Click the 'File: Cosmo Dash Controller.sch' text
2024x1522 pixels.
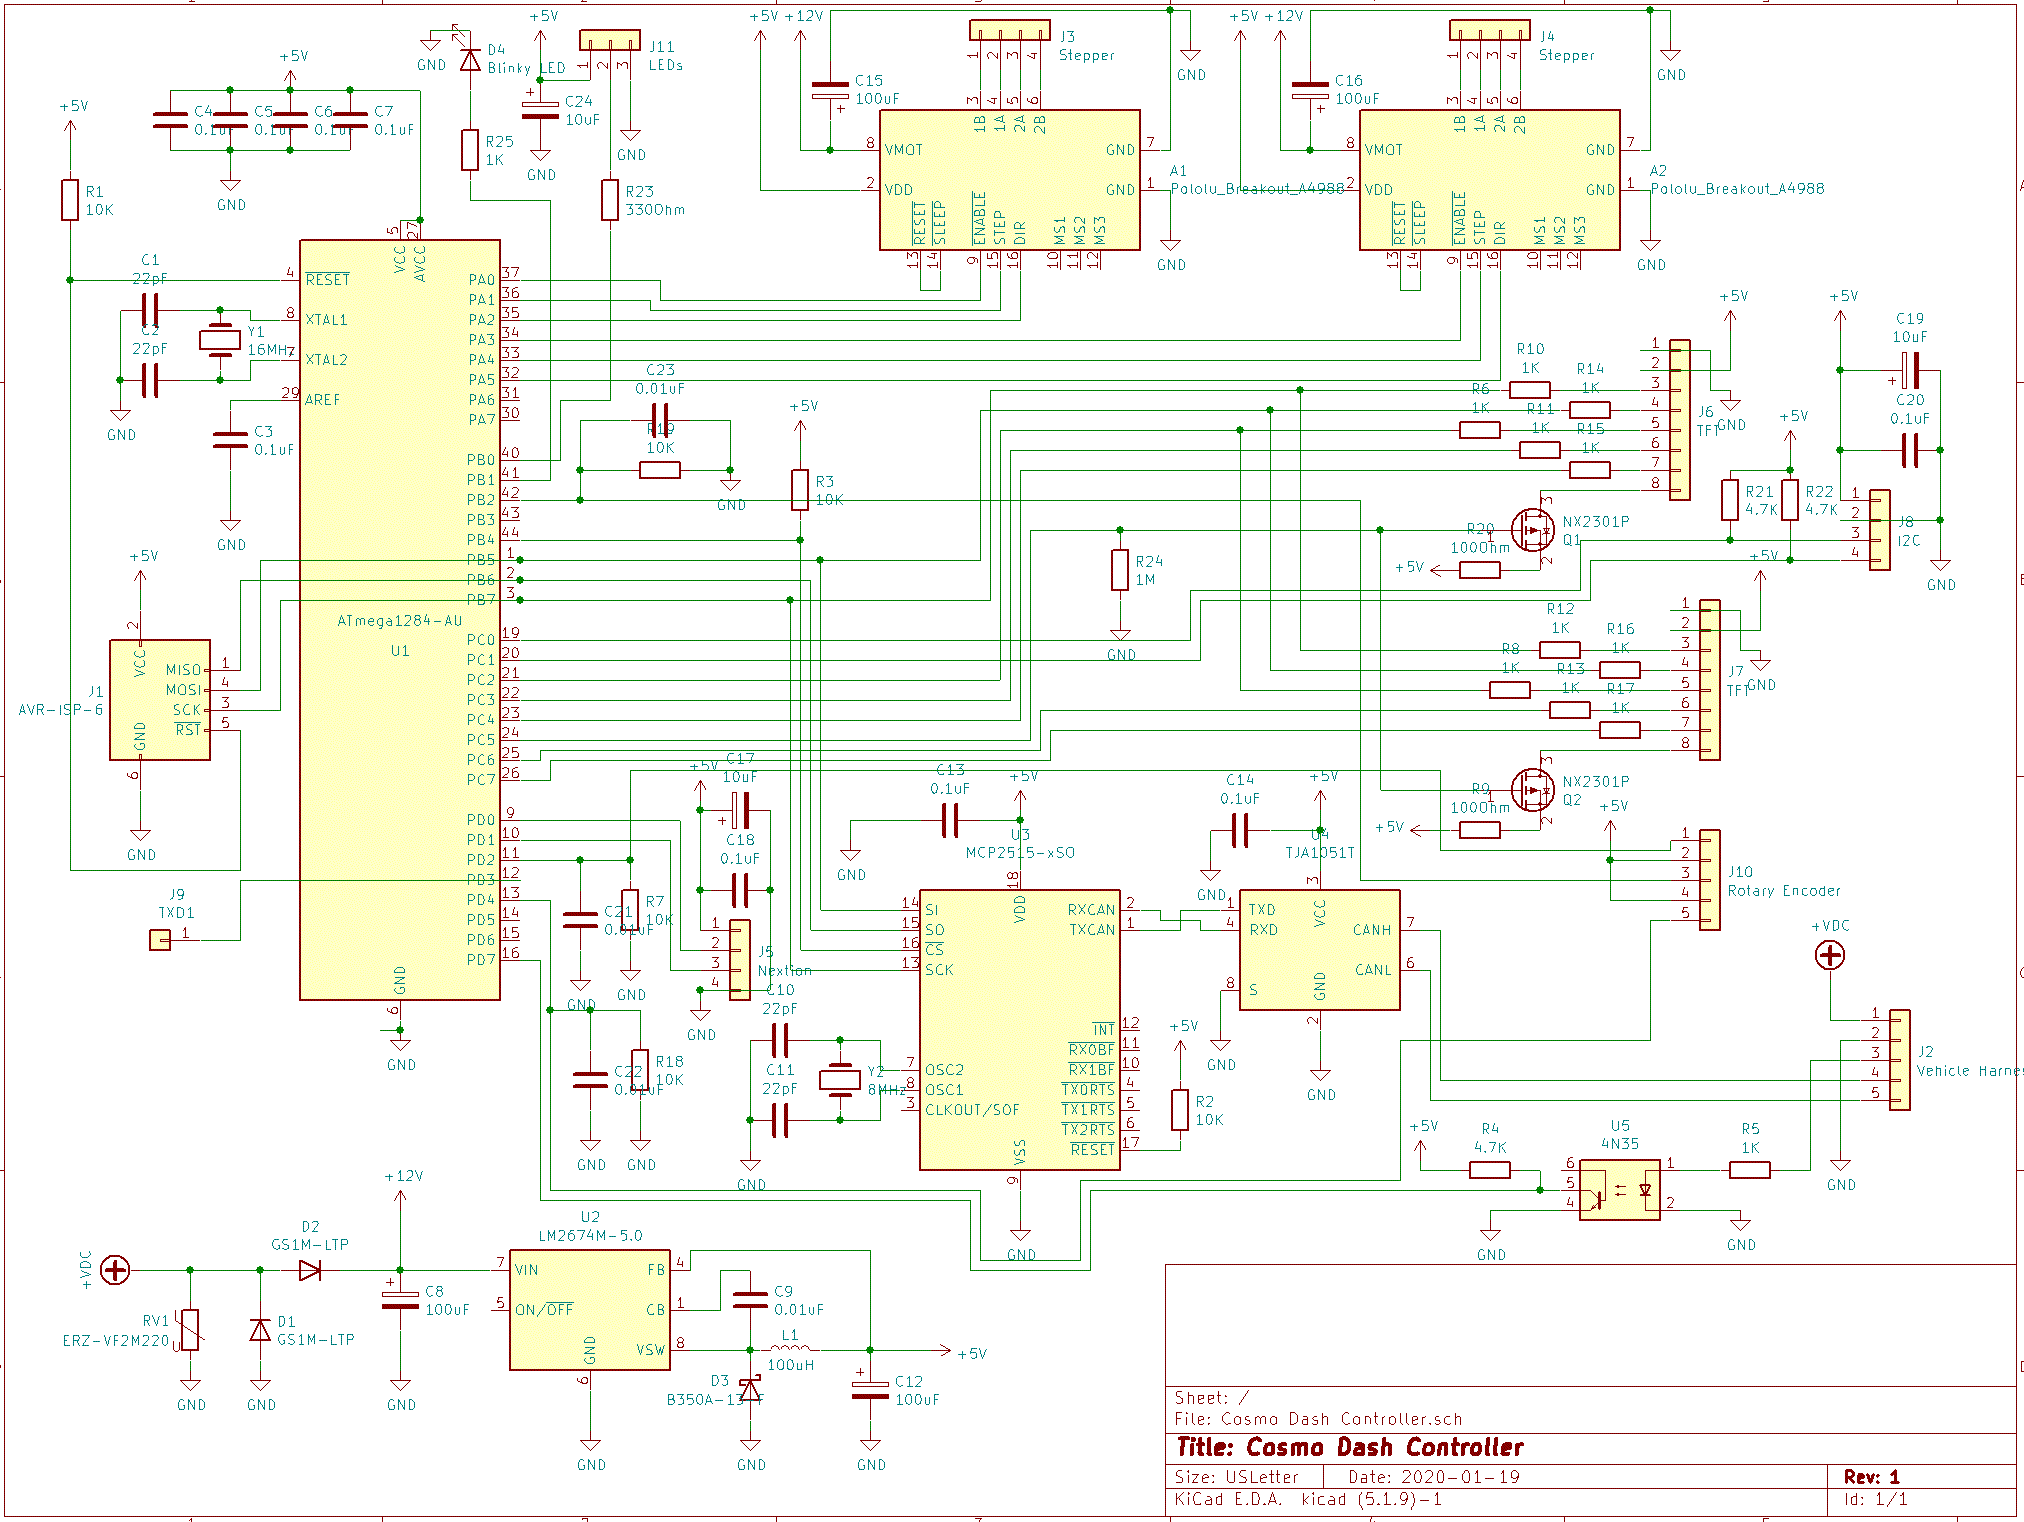tap(1318, 1419)
